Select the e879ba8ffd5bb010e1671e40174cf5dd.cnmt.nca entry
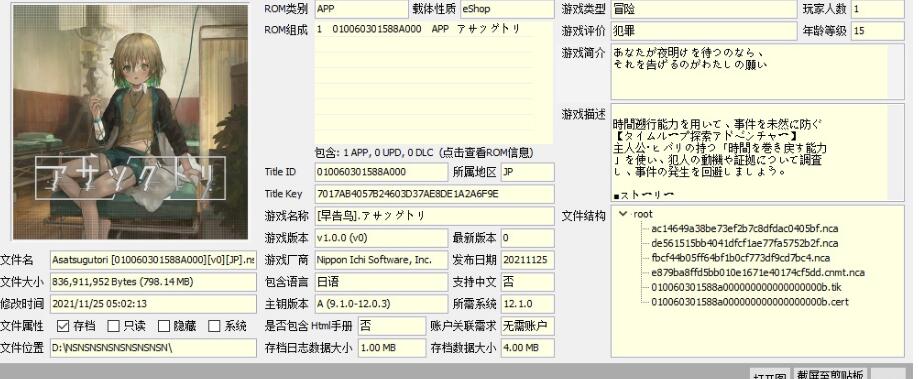 758,272
